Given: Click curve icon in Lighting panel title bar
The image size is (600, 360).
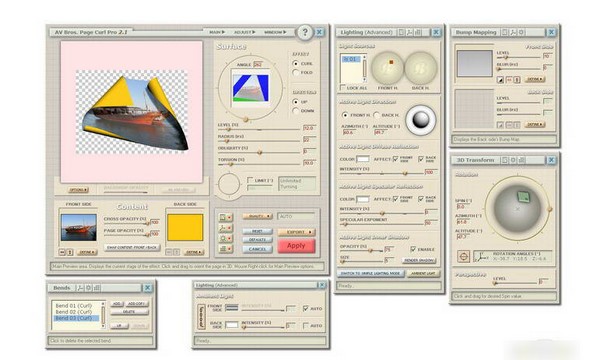Looking at the screenshot, I should pyautogui.click(x=410, y=33).
